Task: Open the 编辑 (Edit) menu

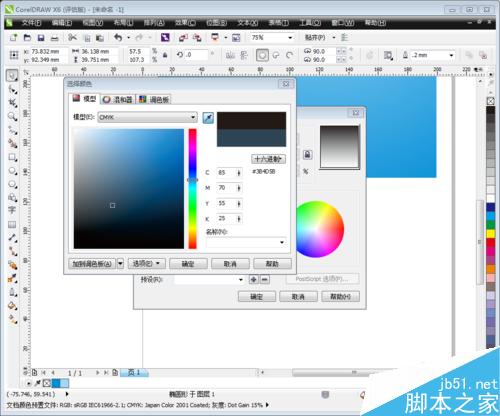Action: (x=62, y=23)
